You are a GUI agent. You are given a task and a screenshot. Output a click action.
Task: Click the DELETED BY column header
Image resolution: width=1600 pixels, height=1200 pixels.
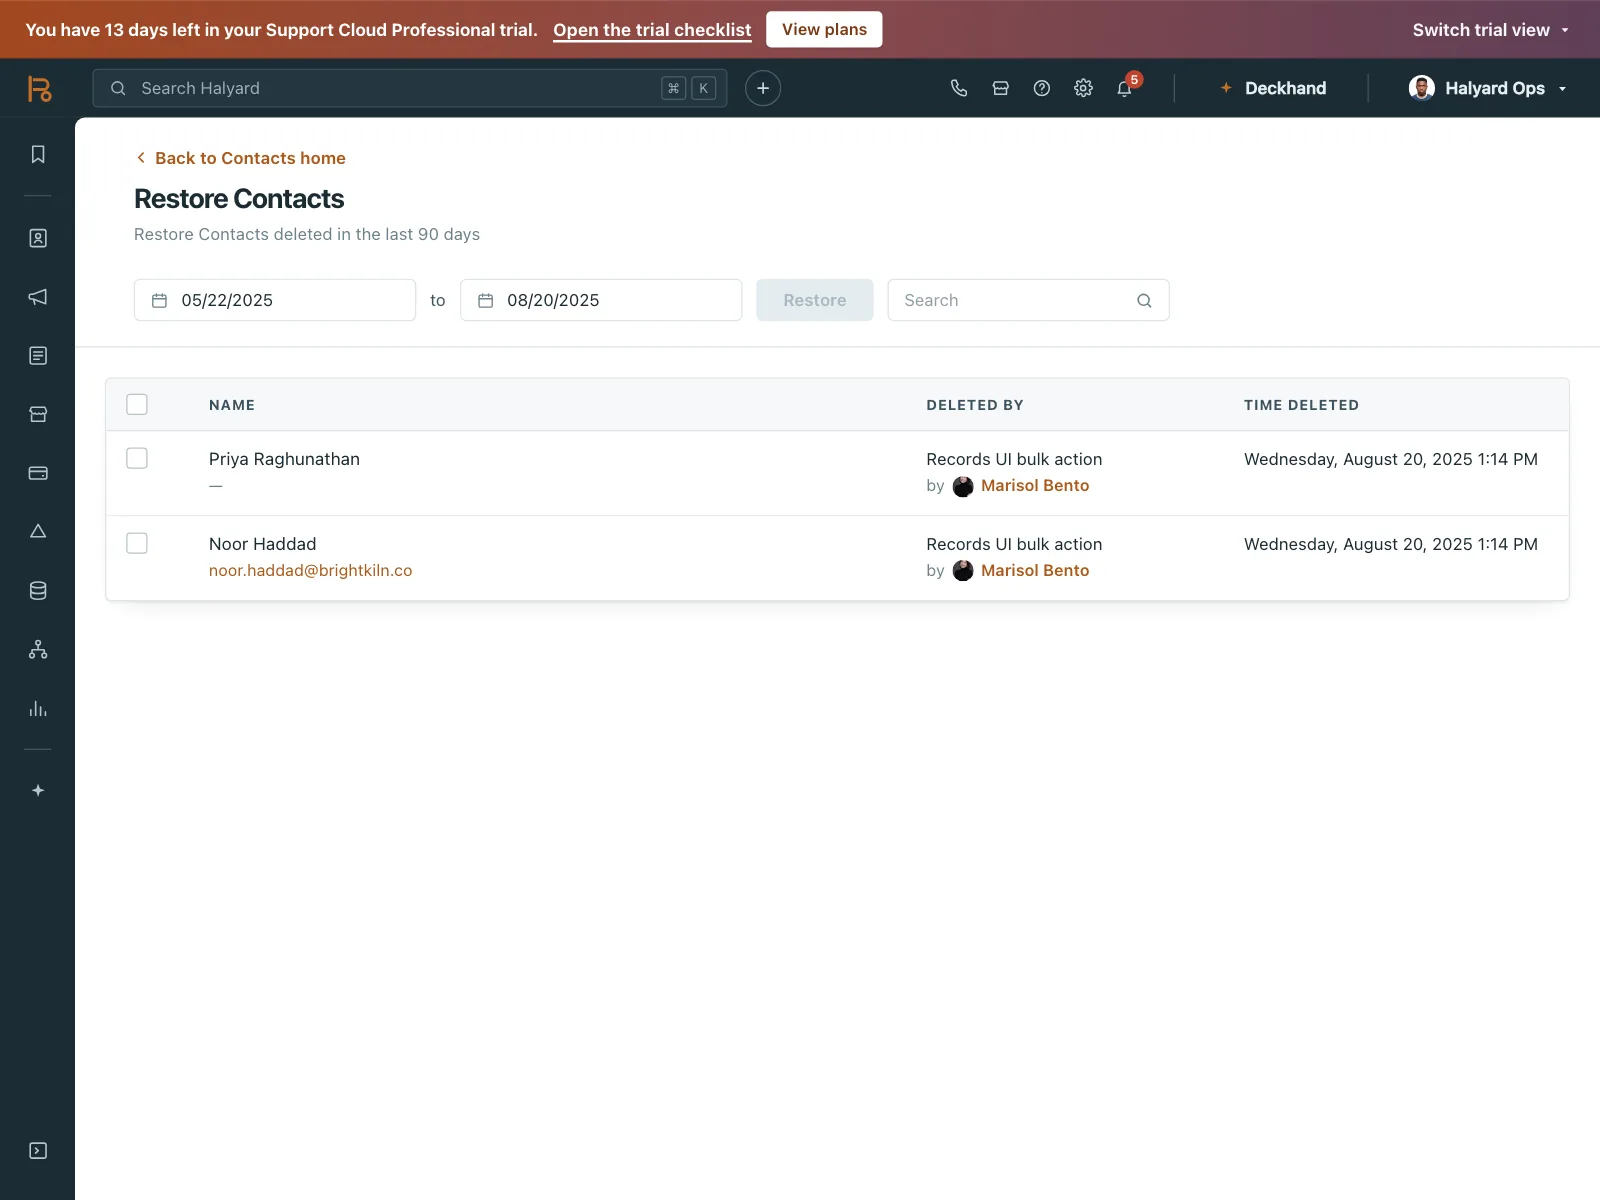coord(975,405)
